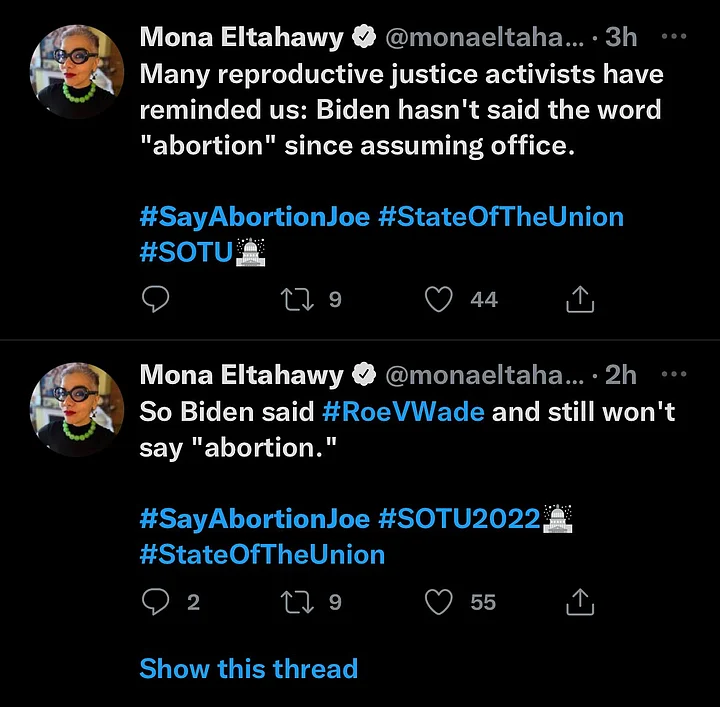Like the second tweet with 55 likes
The image size is (720, 707).
(x=439, y=601)
